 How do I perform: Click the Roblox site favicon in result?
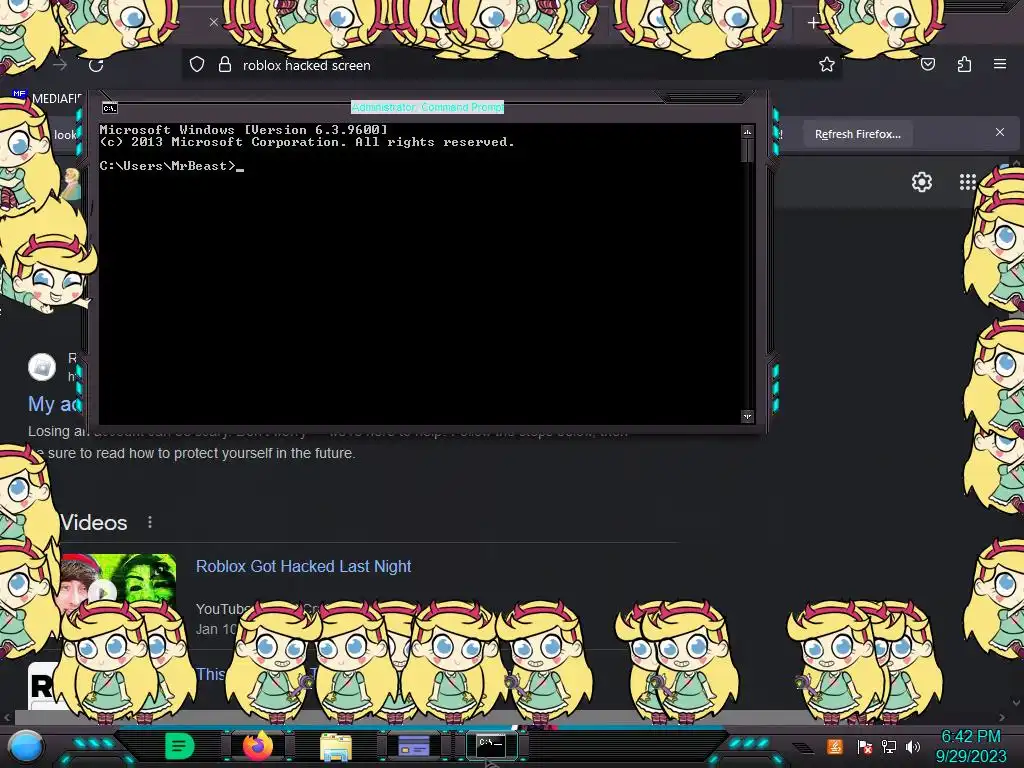(42, 367)
